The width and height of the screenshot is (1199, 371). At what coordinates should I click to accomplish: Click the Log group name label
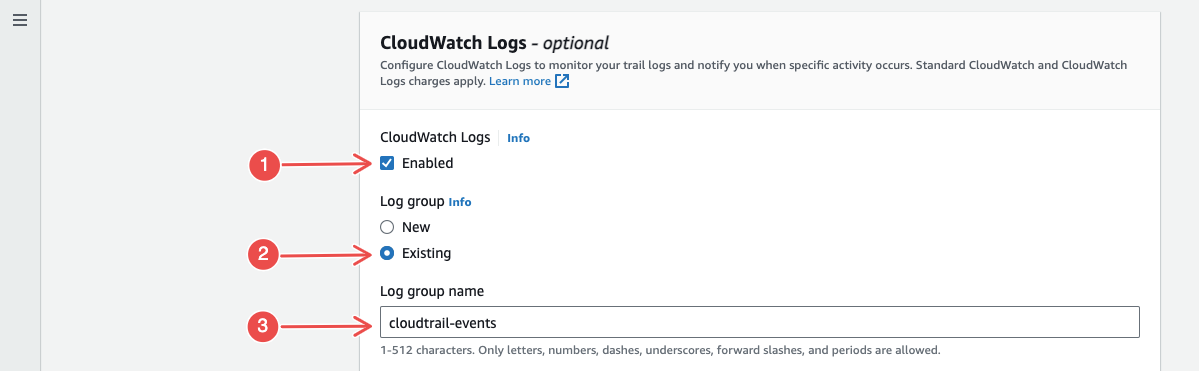click(431, 291)
